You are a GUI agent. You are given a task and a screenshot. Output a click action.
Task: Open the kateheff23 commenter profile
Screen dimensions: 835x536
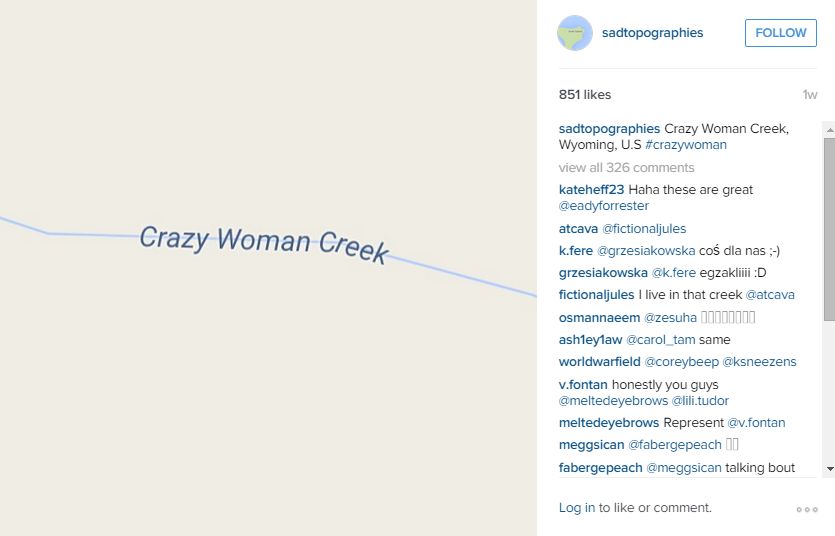(x=591, y=190)
